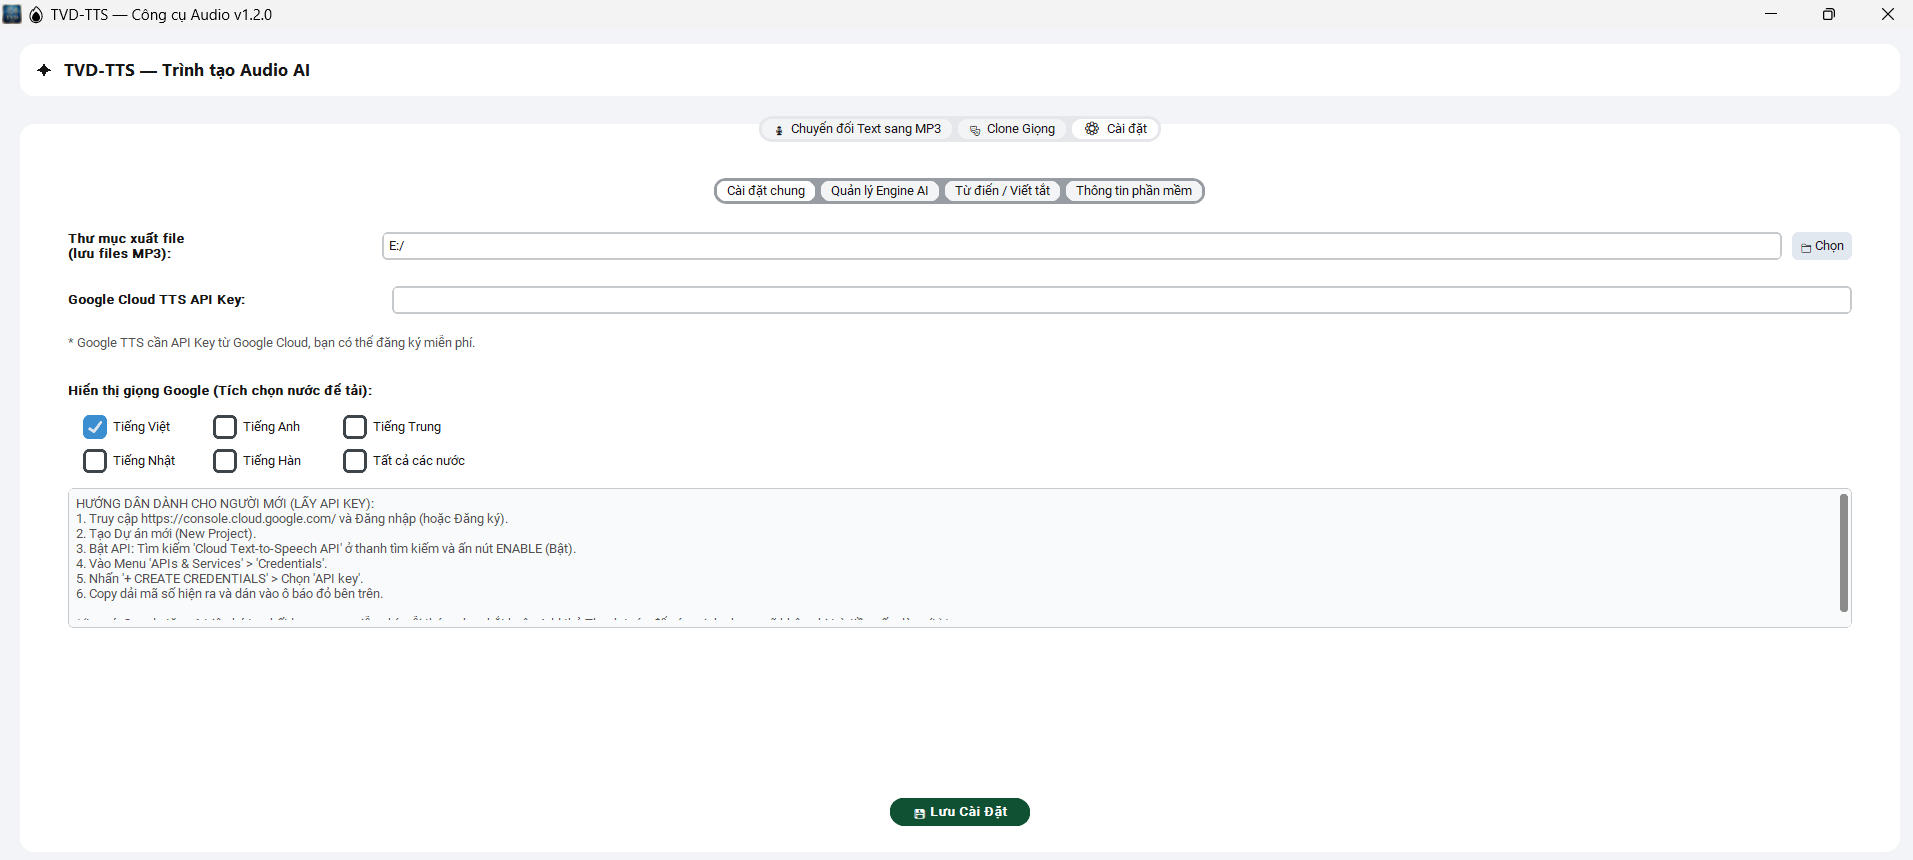Switch to Từ điển / Viết tắt sub-tab

(1002, 191)
